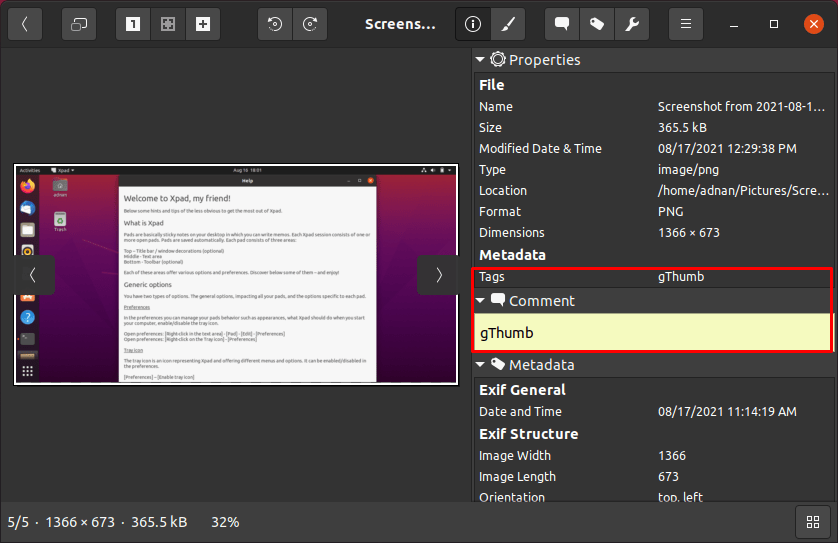This screenshot has height=543, width=838.
Task: Click the format value PNG
Action: tap(670, 212)
